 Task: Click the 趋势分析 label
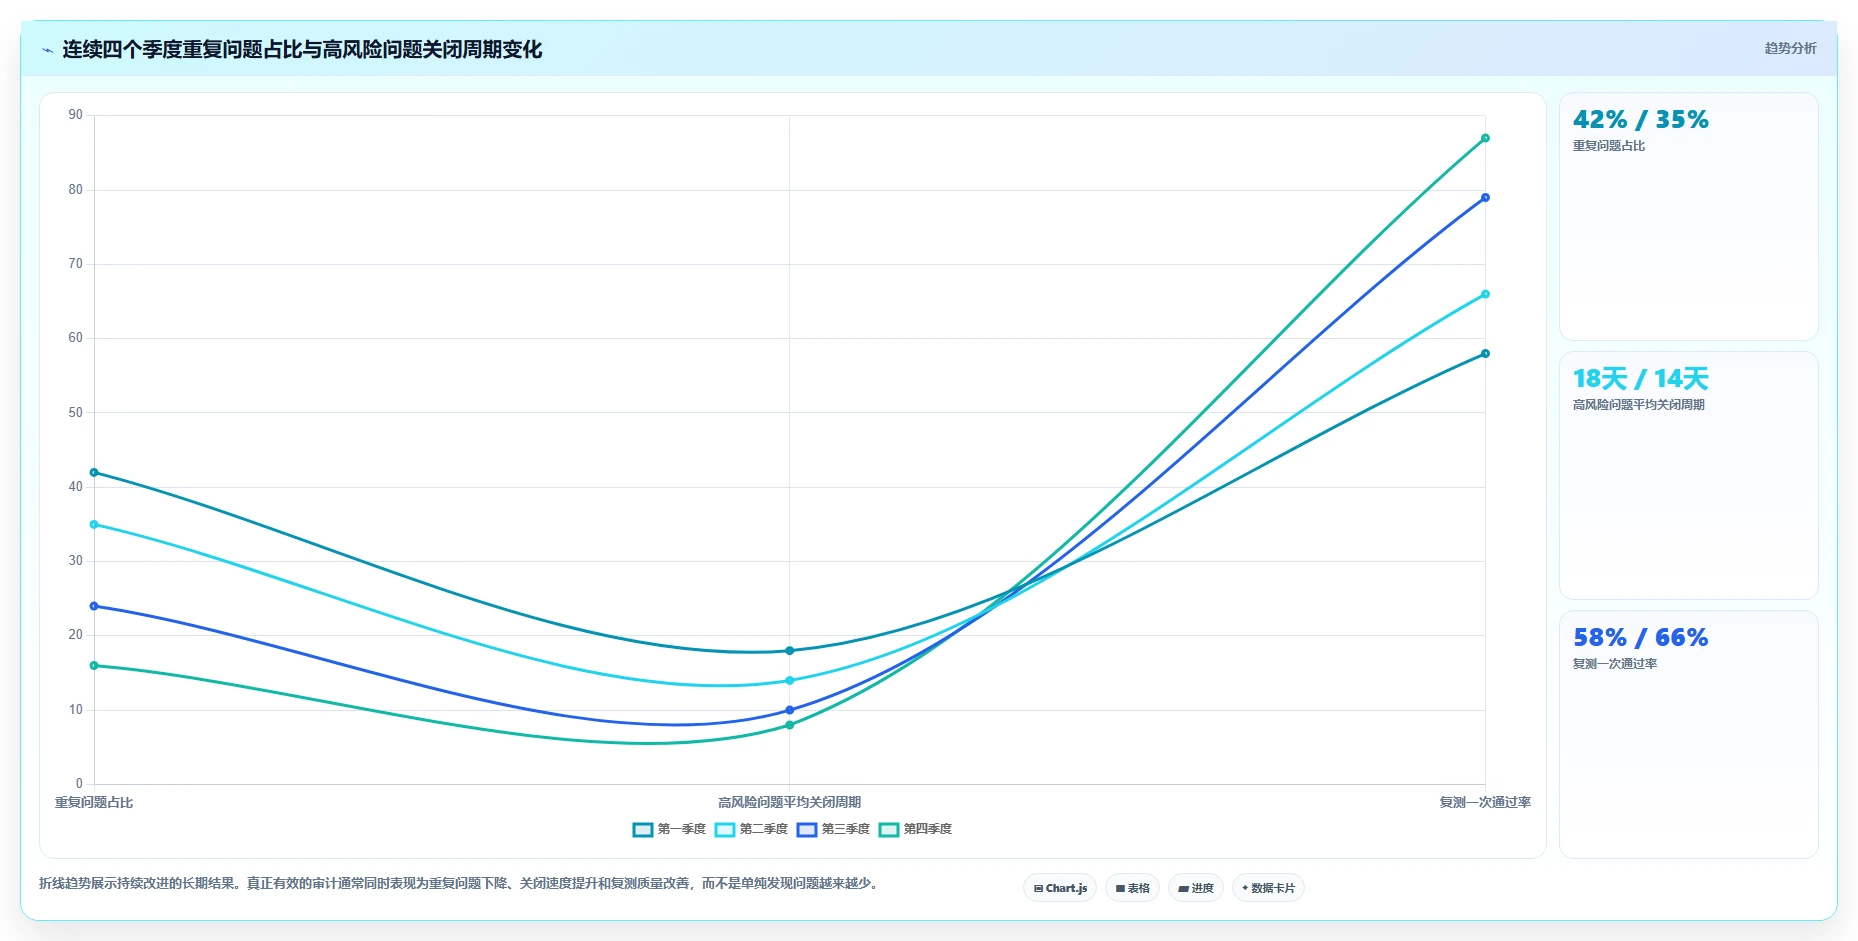(x=1790, y=48)
